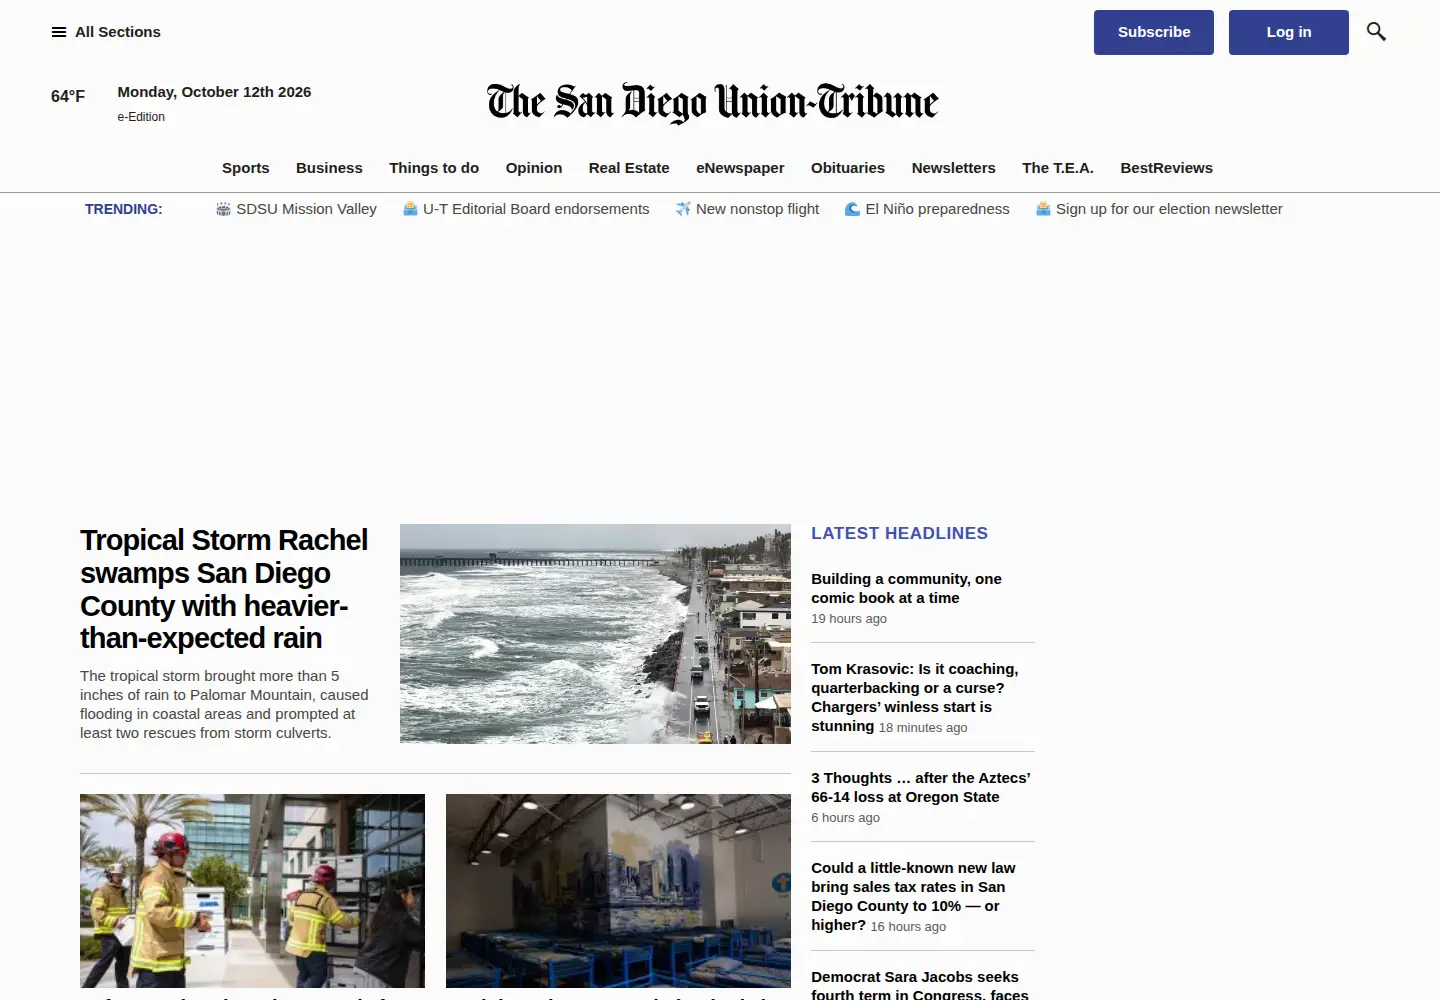This screenshot has height=1000, width=1440.
Task: Open Democrat Sara Jacobs fourth term article
Action: (919, 985)
